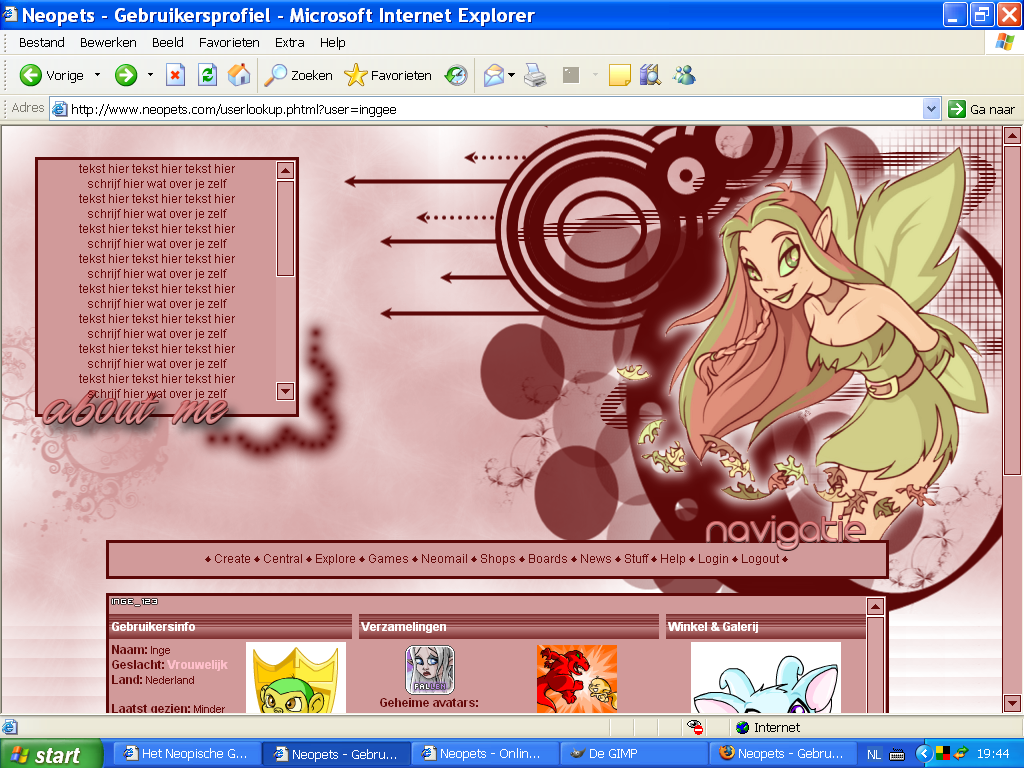
Task: Expand the address bar URL dropdown
Action: tap(932, 109)
